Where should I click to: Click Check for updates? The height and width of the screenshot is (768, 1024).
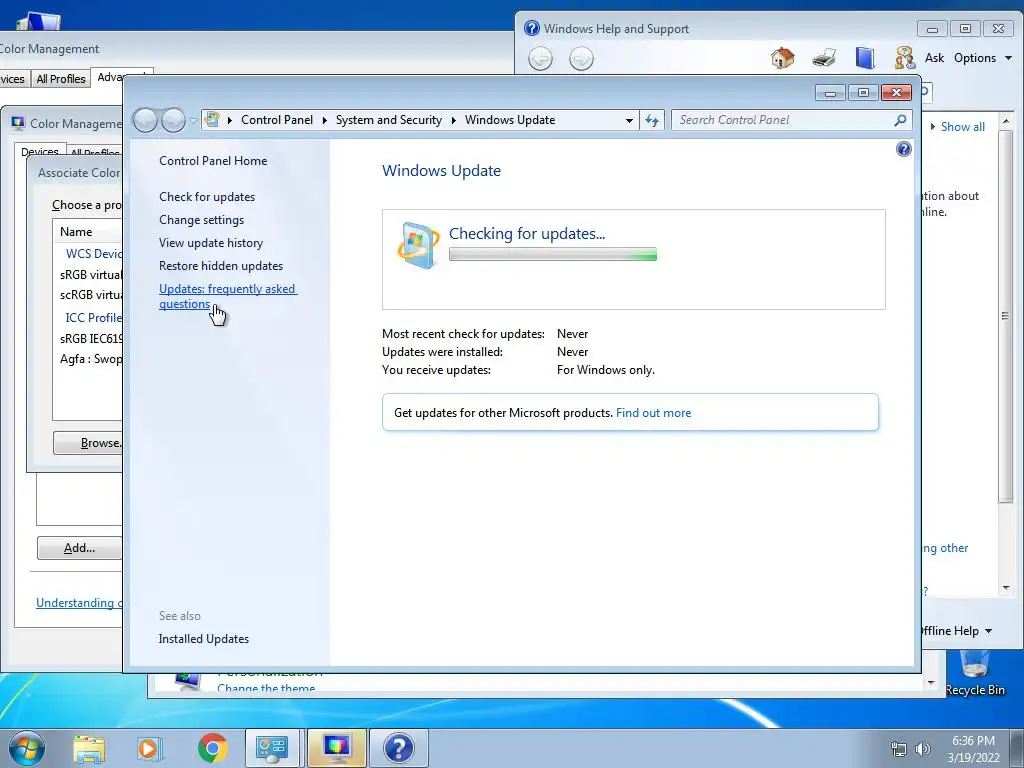(x=207, y=197)
